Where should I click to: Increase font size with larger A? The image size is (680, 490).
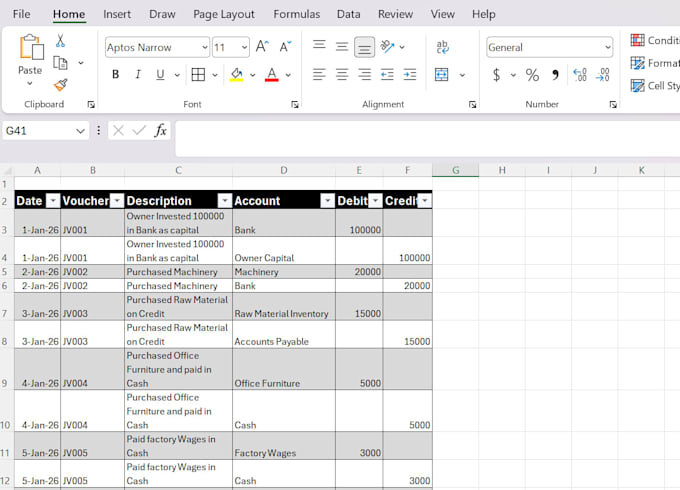262,46
